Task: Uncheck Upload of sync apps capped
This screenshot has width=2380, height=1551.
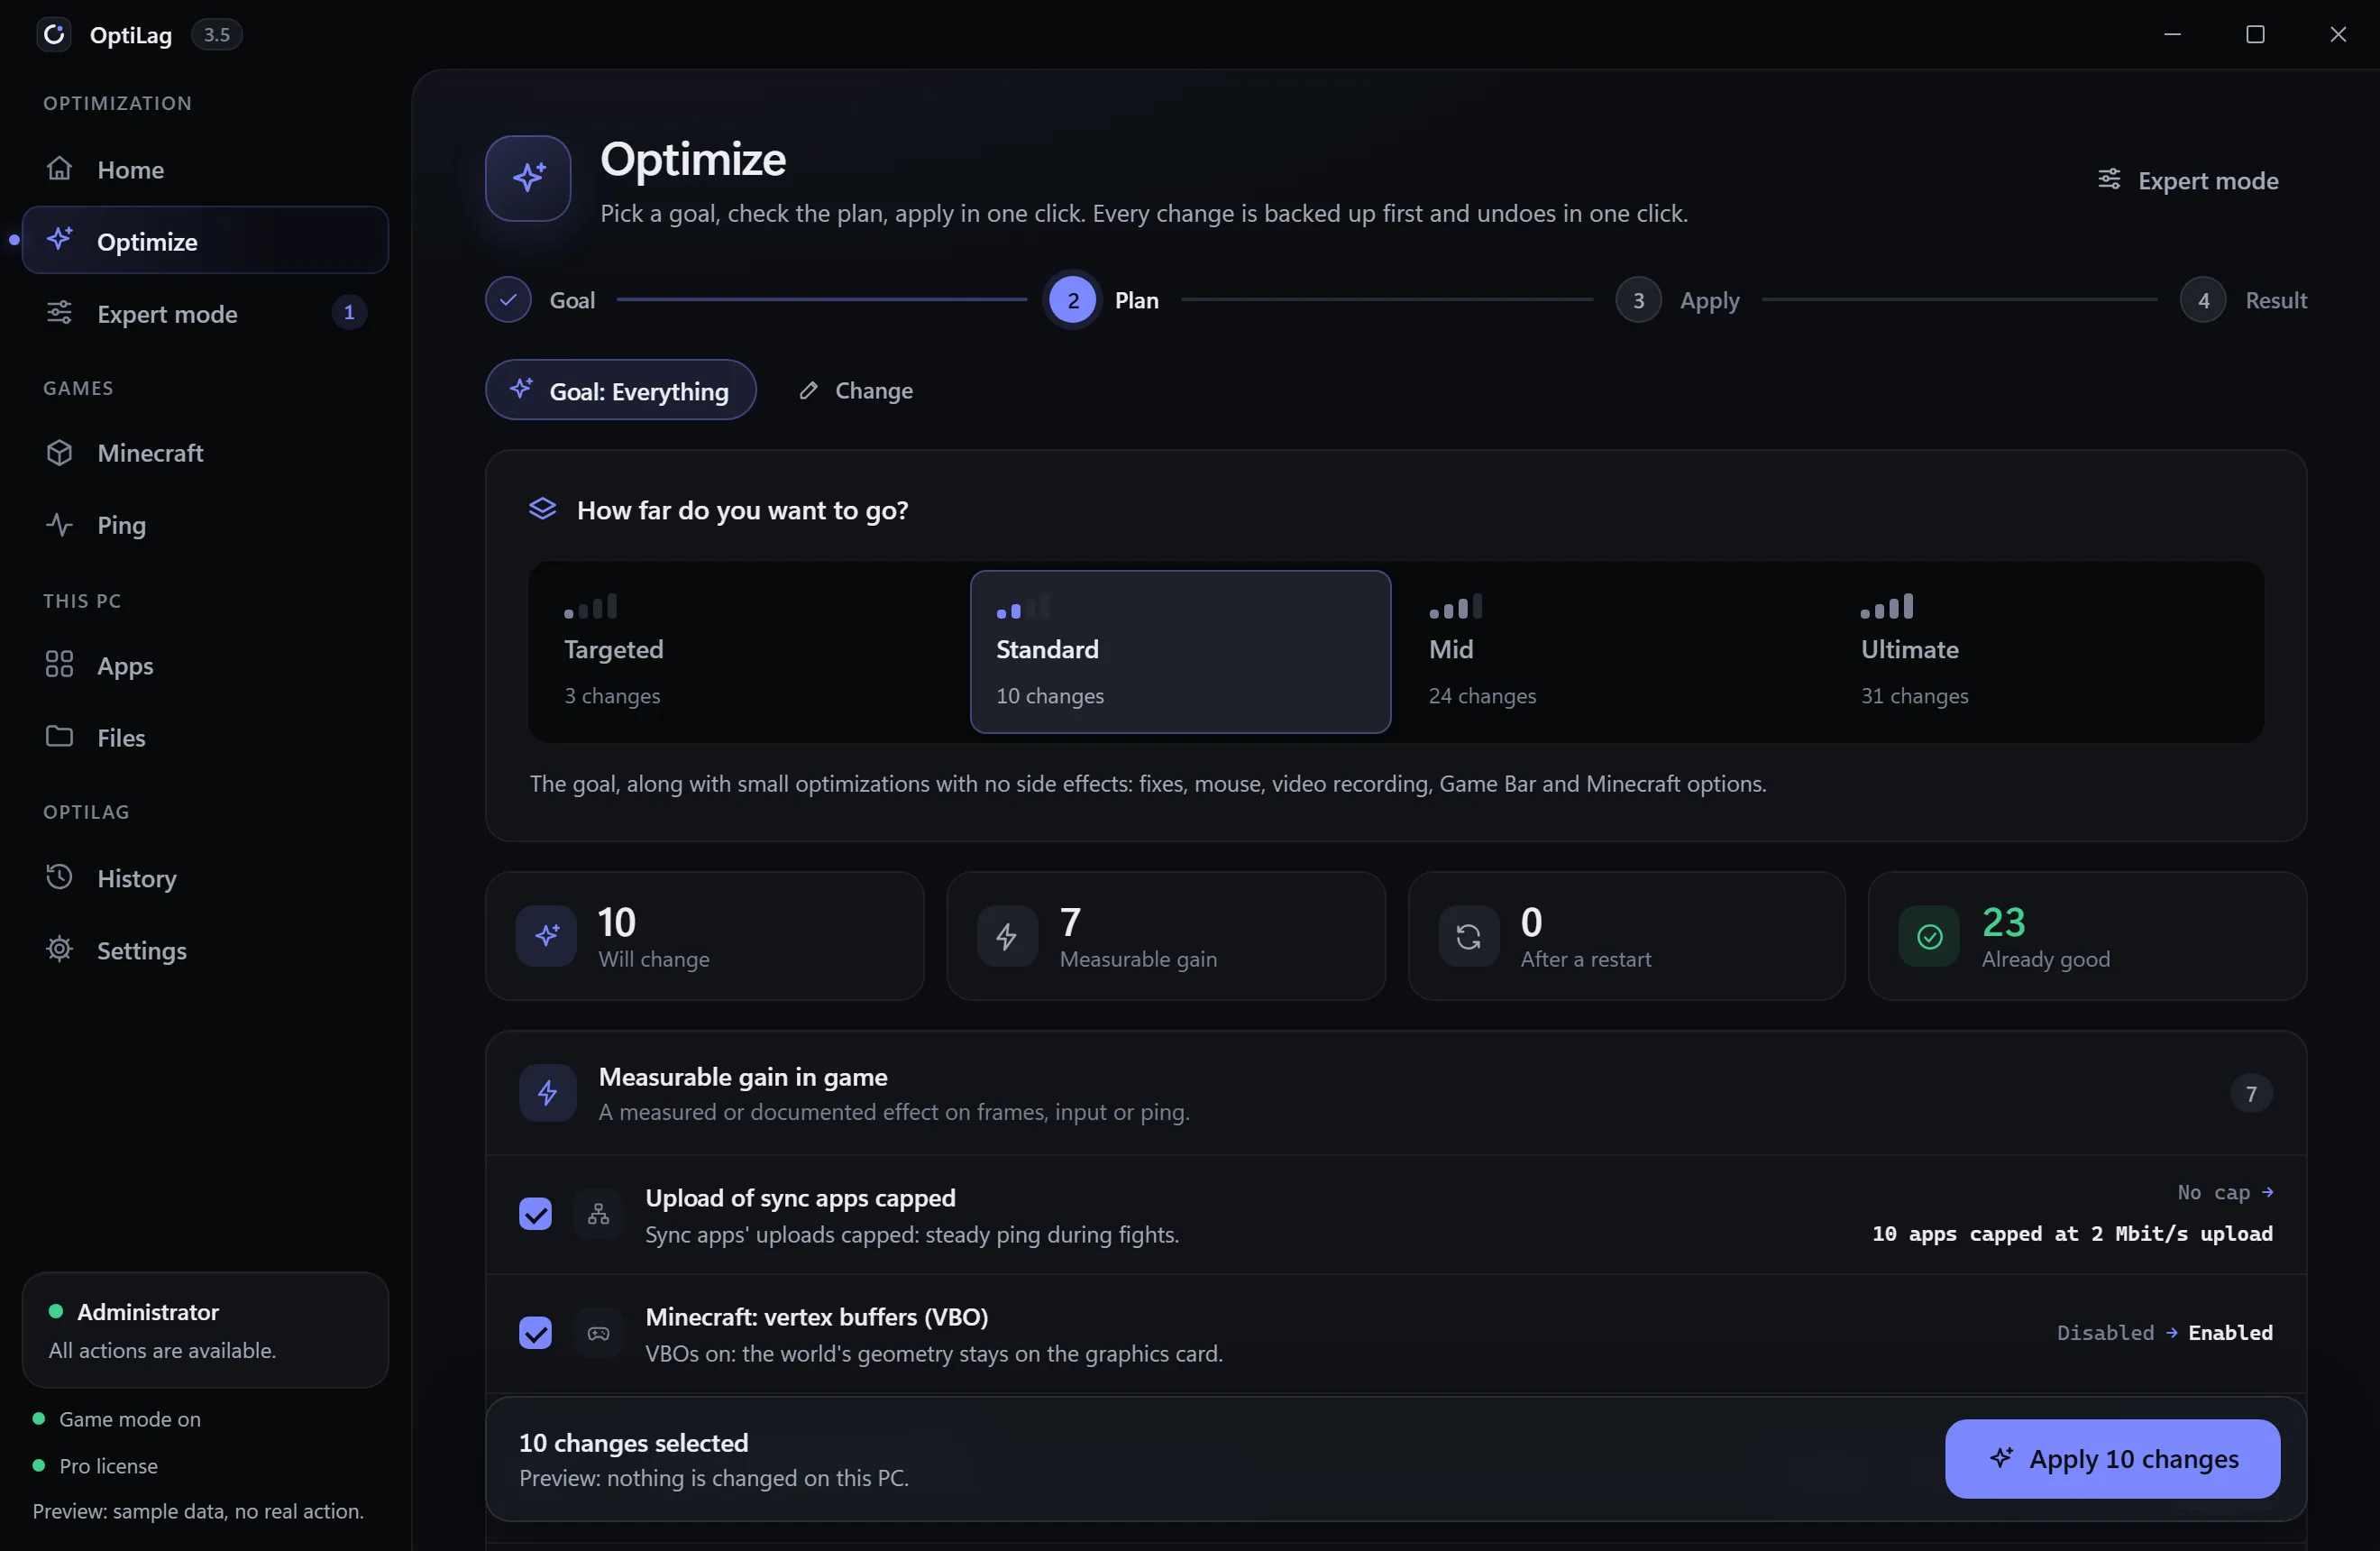Action: 535,1214
